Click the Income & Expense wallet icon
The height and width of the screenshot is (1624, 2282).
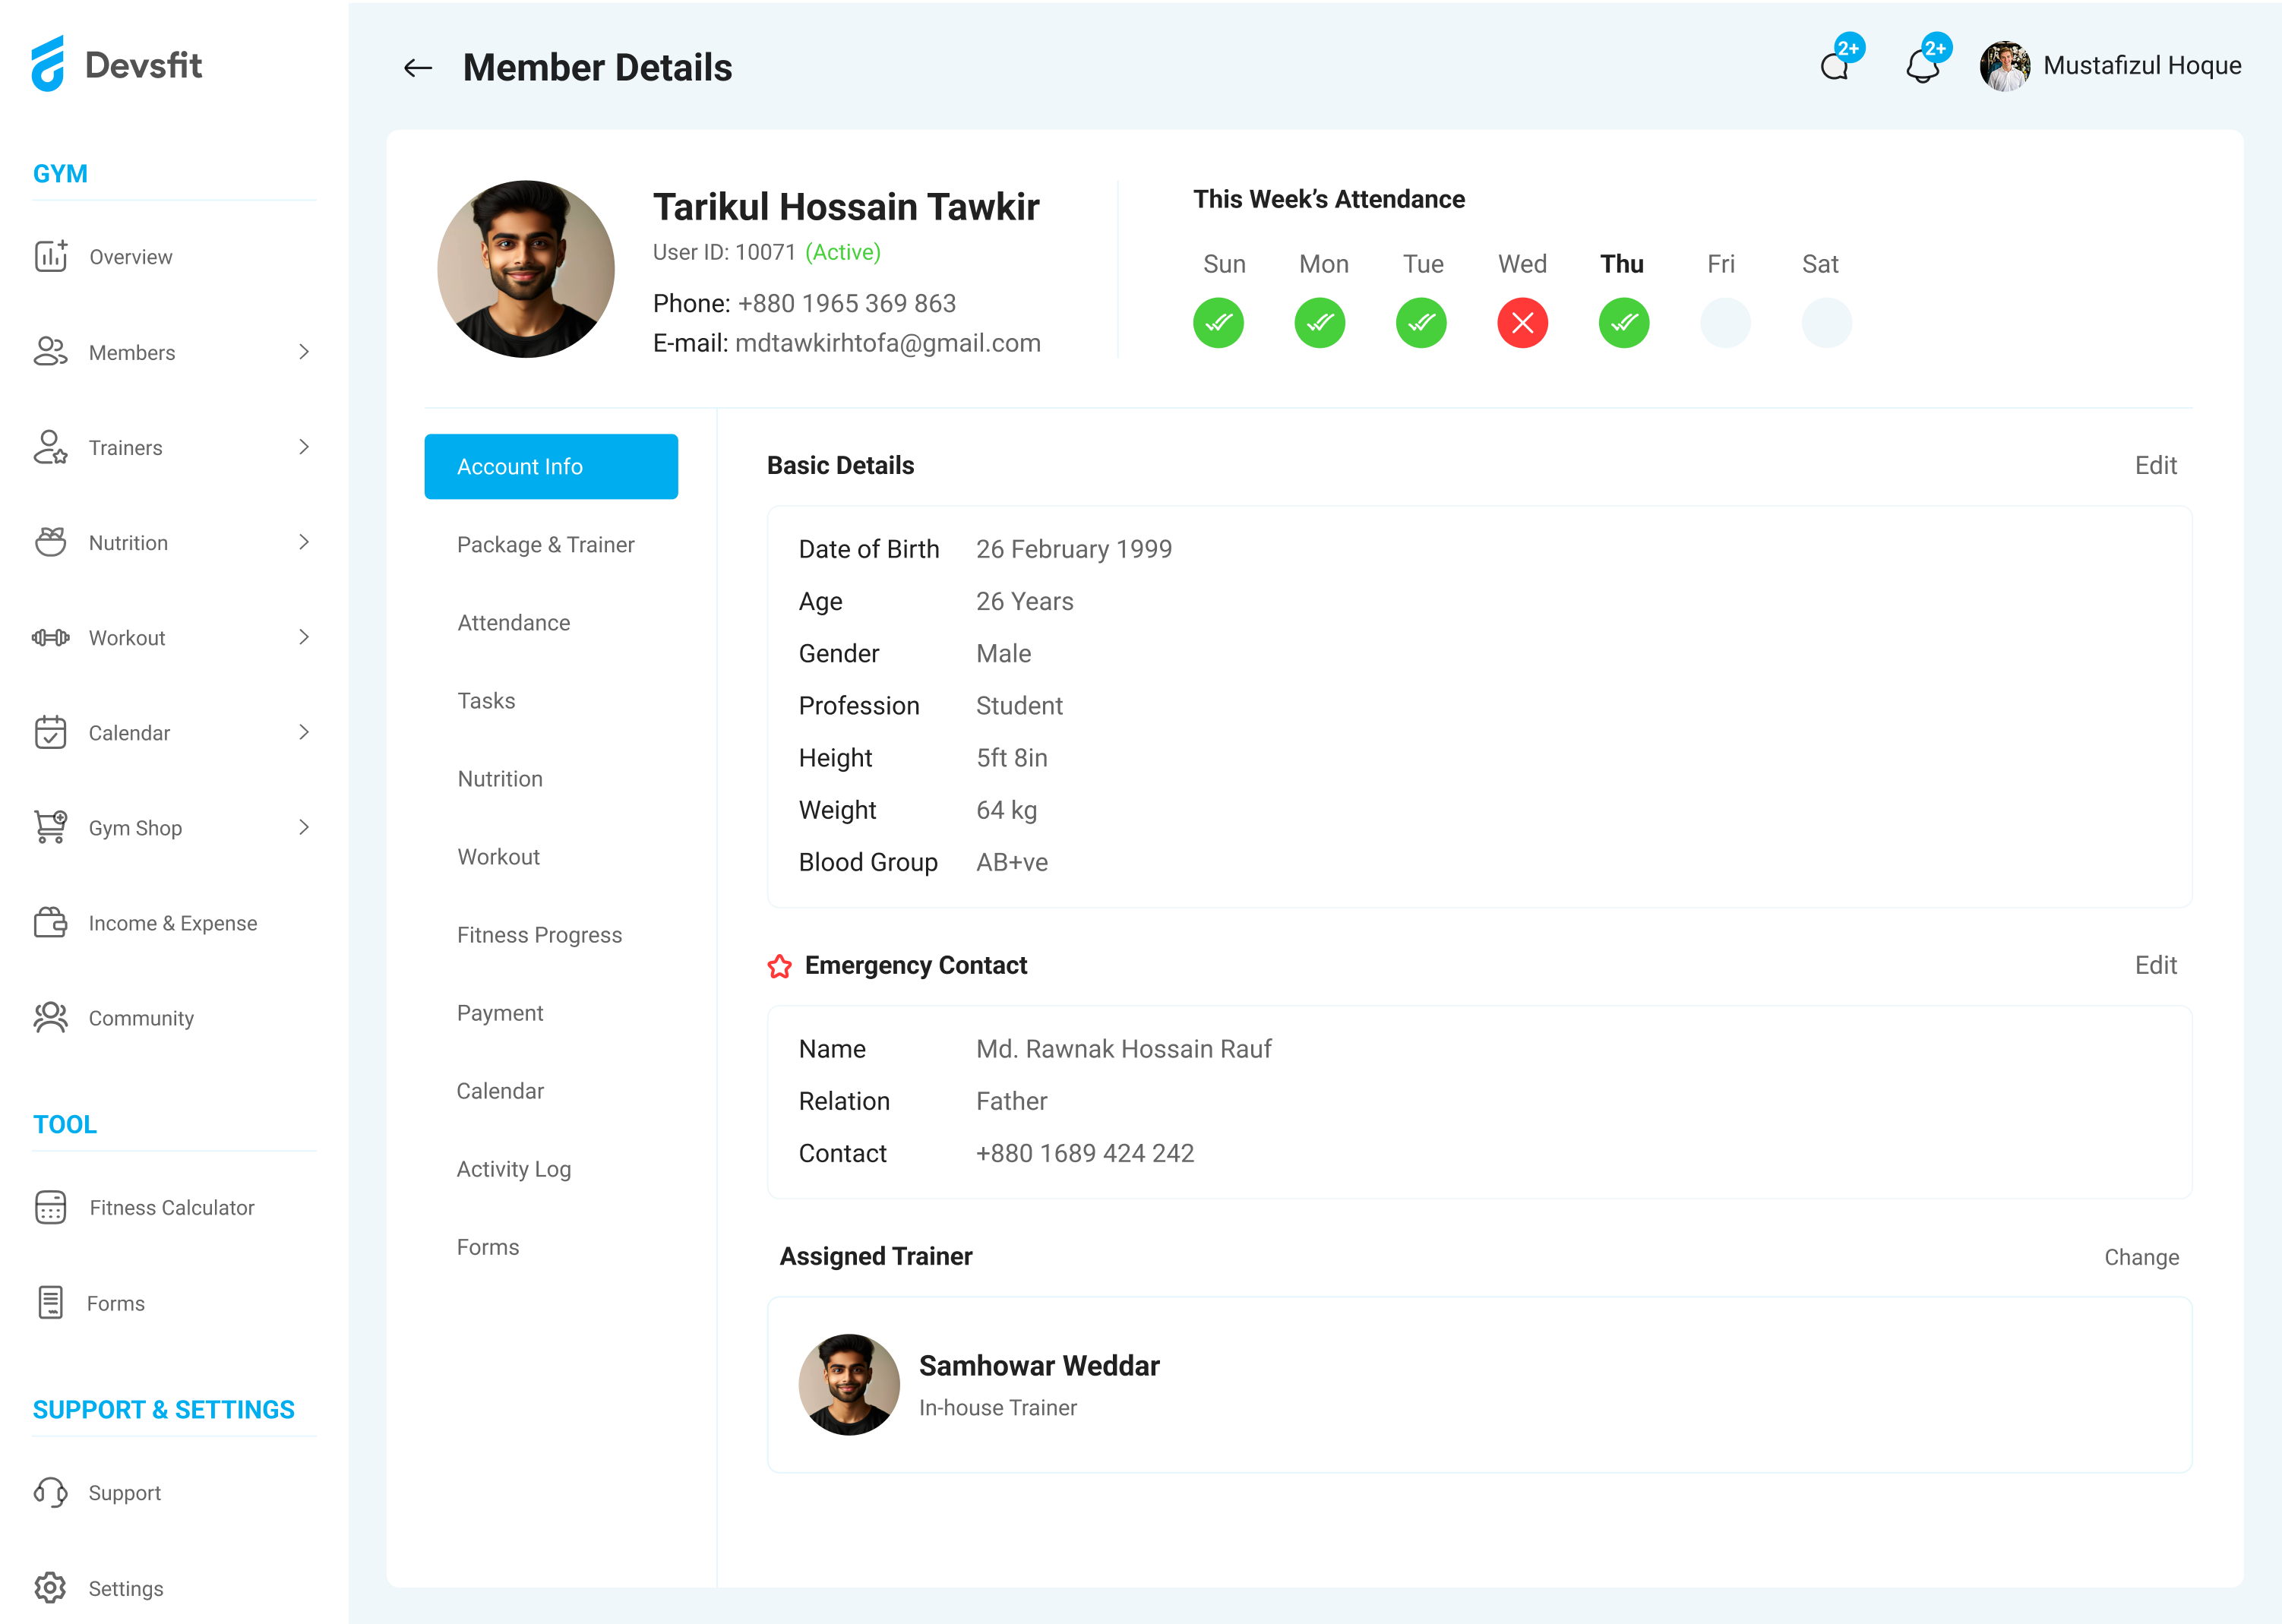click(x=51, y=922)
